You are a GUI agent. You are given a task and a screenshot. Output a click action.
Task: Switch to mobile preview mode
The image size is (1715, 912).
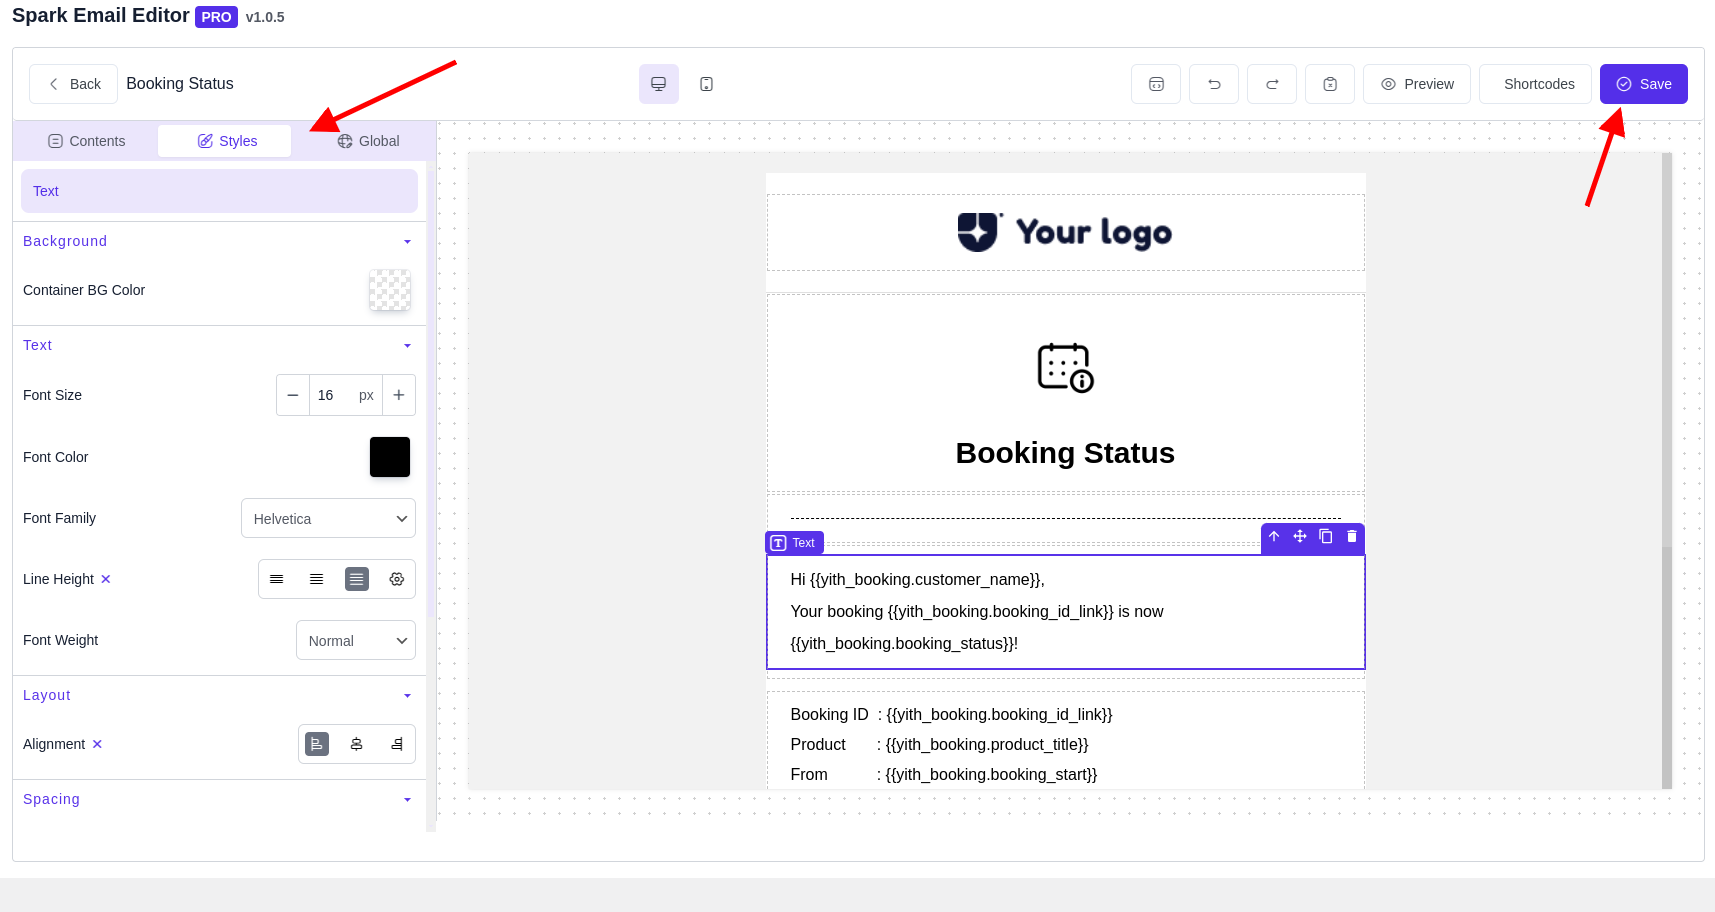(x=706, y=84)
